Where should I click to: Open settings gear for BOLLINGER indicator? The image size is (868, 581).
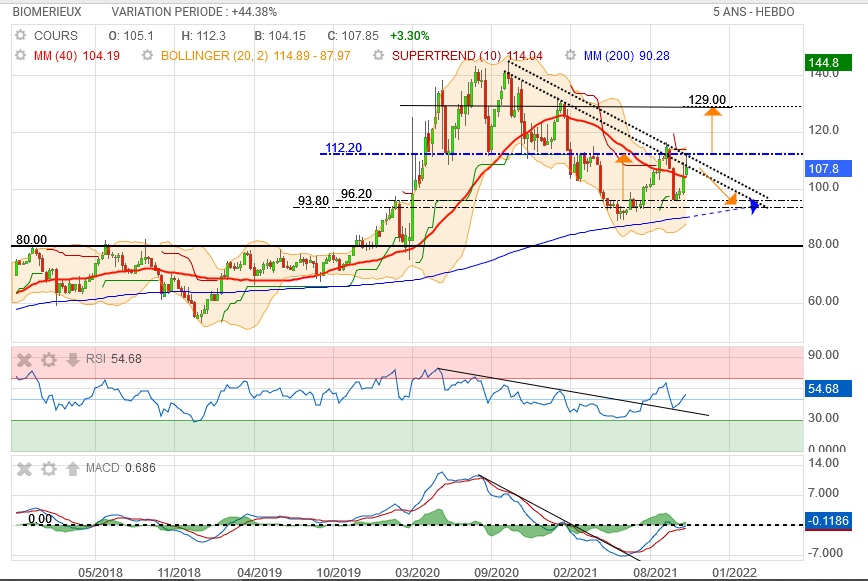(x=147, y=55)
